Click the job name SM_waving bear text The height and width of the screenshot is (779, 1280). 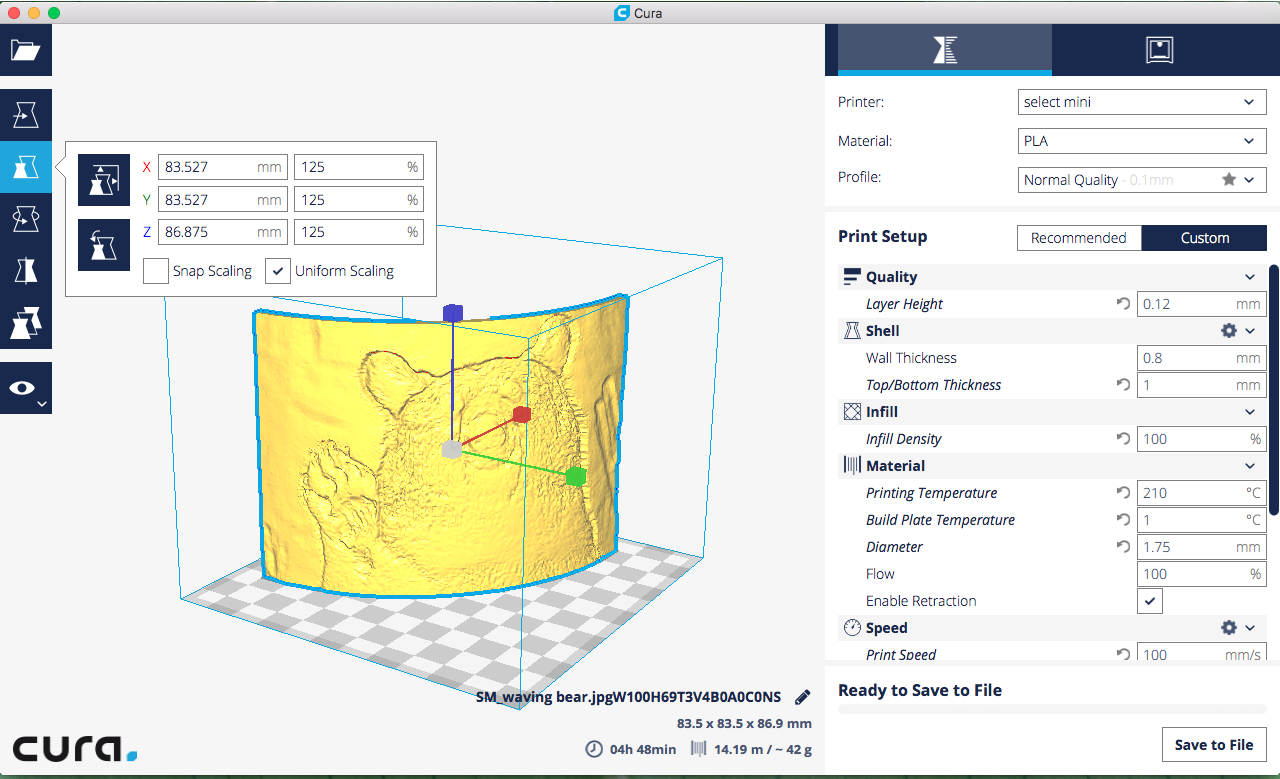coord(628,697)
